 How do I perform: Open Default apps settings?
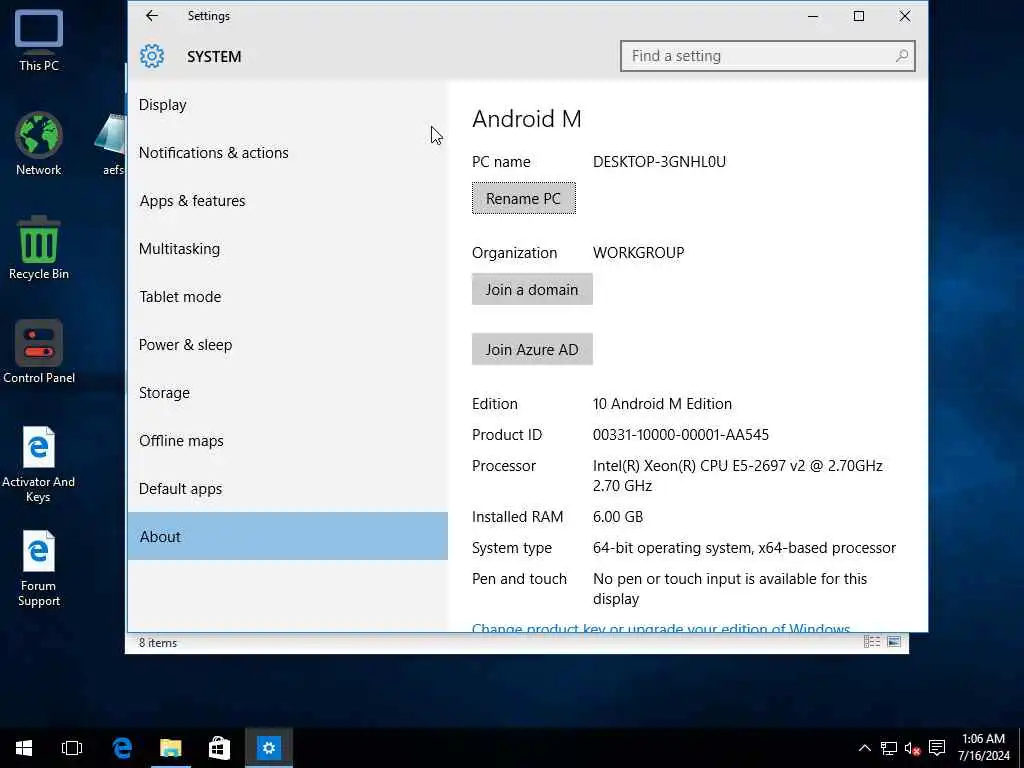287,488
